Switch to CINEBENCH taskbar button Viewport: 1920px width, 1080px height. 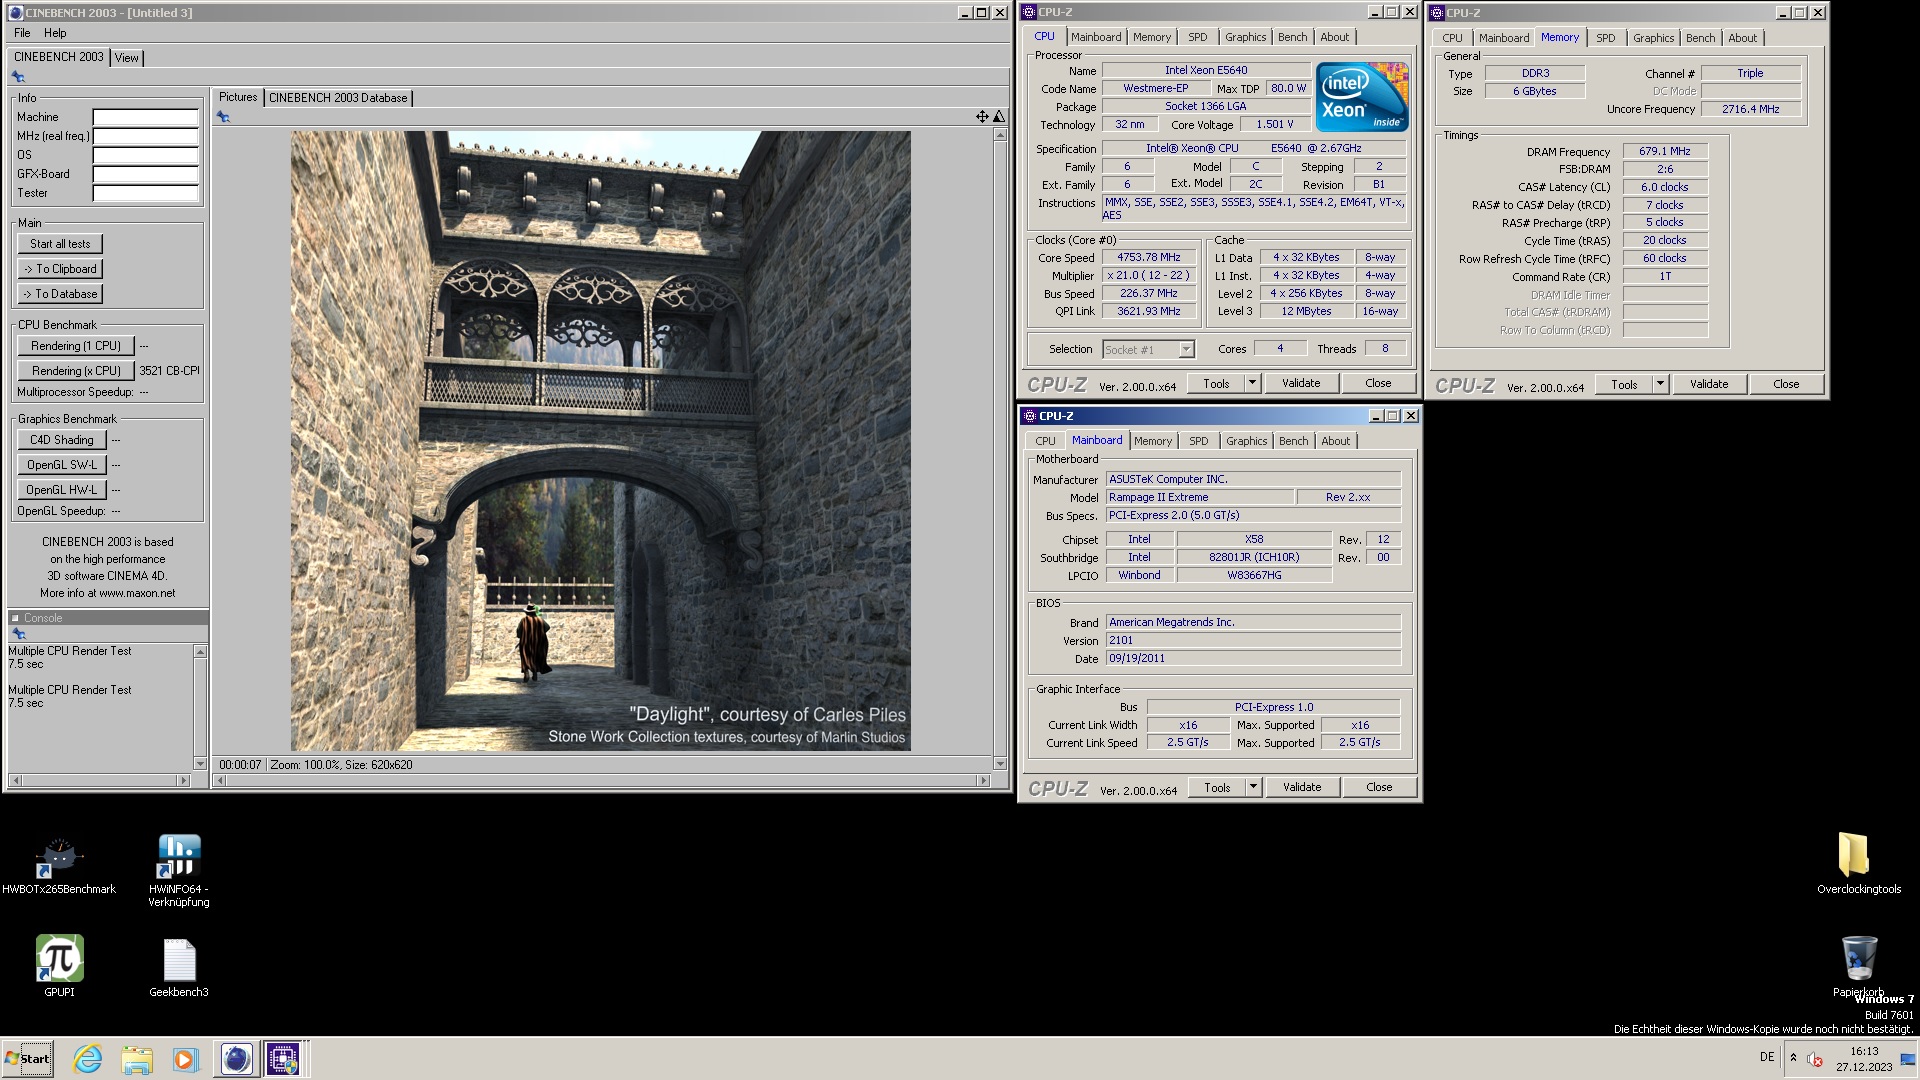point(236,1059)
